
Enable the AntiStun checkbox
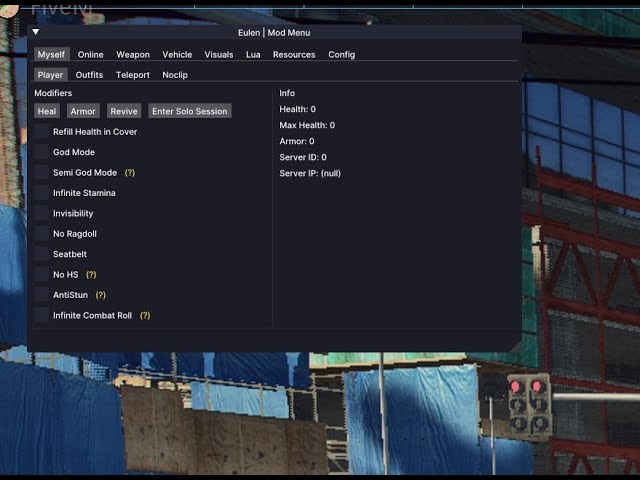coord(42,295)
